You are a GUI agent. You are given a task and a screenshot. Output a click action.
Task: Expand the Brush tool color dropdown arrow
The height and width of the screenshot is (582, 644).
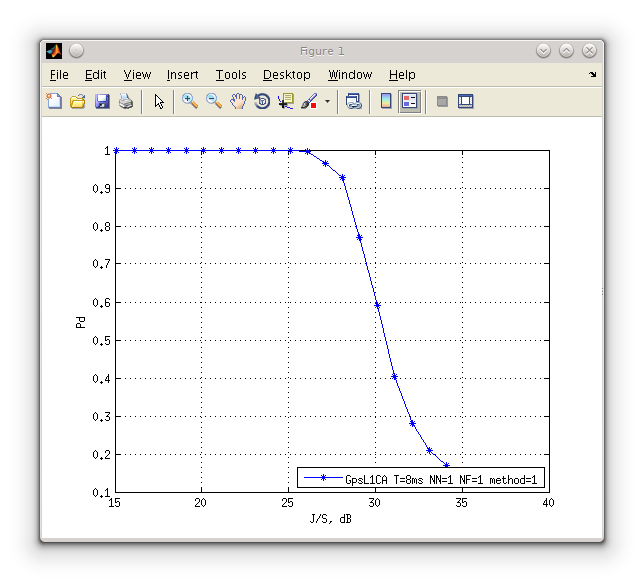point(327,101)
